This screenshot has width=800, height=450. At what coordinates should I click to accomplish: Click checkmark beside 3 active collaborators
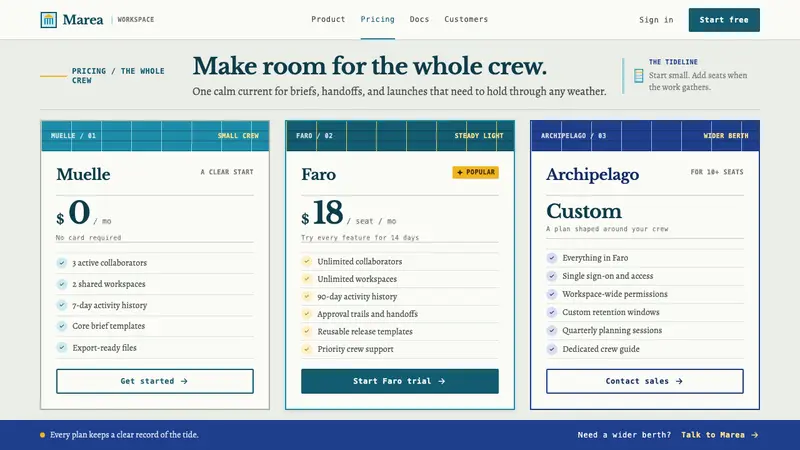coord(62,263)
